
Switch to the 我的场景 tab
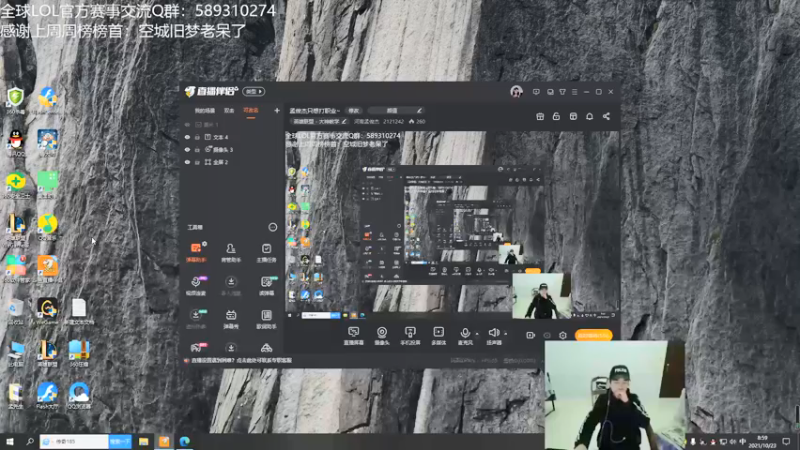click(205, 110)
